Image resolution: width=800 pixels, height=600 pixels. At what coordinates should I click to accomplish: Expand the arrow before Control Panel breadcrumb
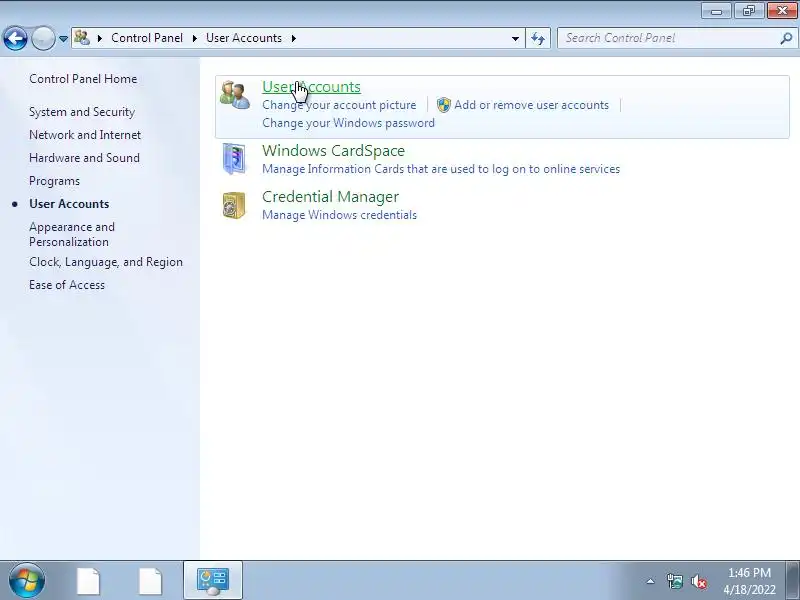pyautogui.click(x=100, y=38)
